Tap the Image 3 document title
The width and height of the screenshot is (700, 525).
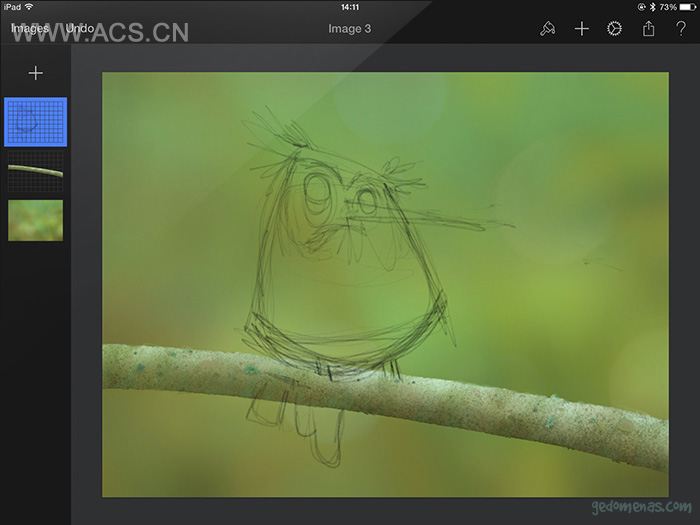[349, 29]
